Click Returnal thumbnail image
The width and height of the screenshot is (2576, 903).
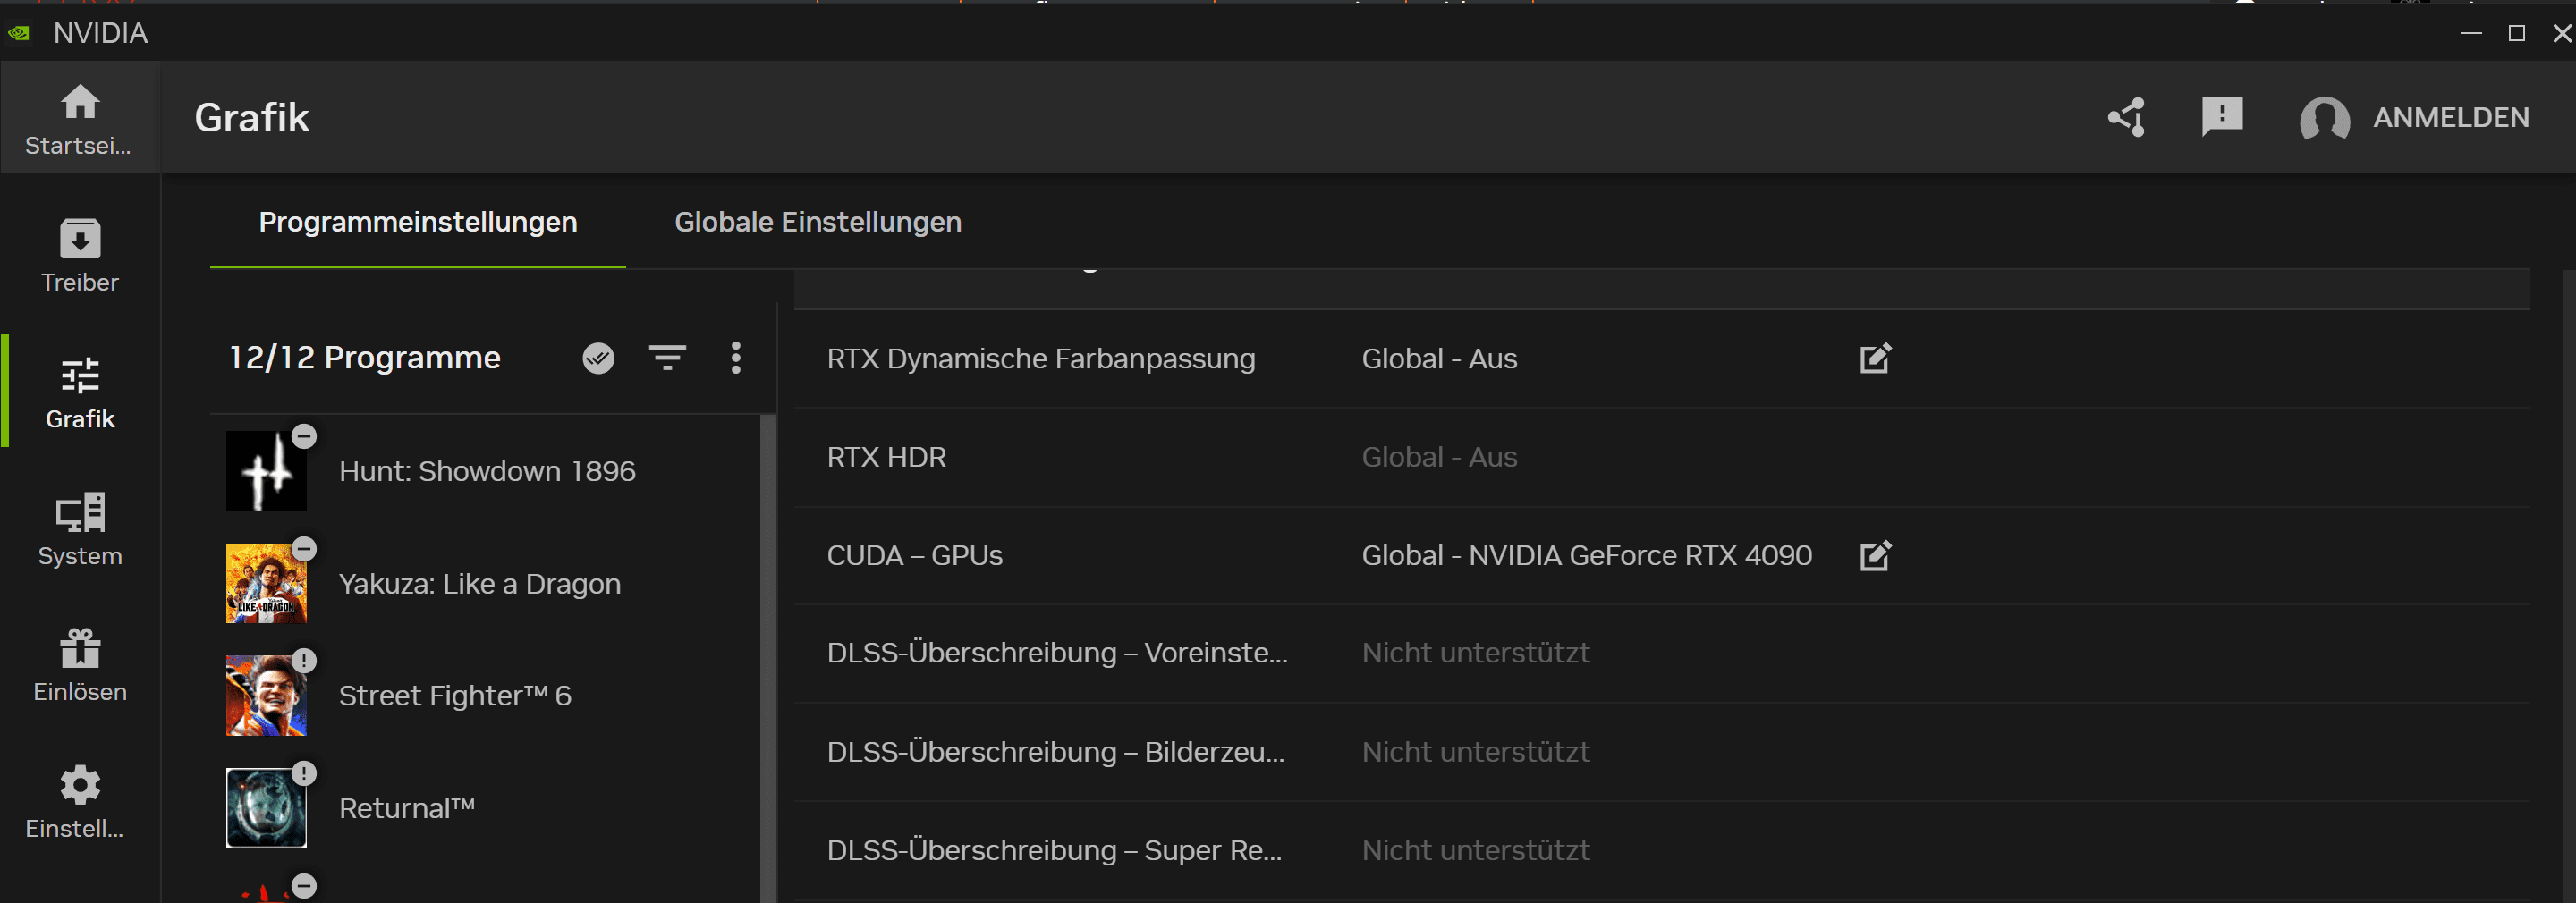tap(266, 808)
